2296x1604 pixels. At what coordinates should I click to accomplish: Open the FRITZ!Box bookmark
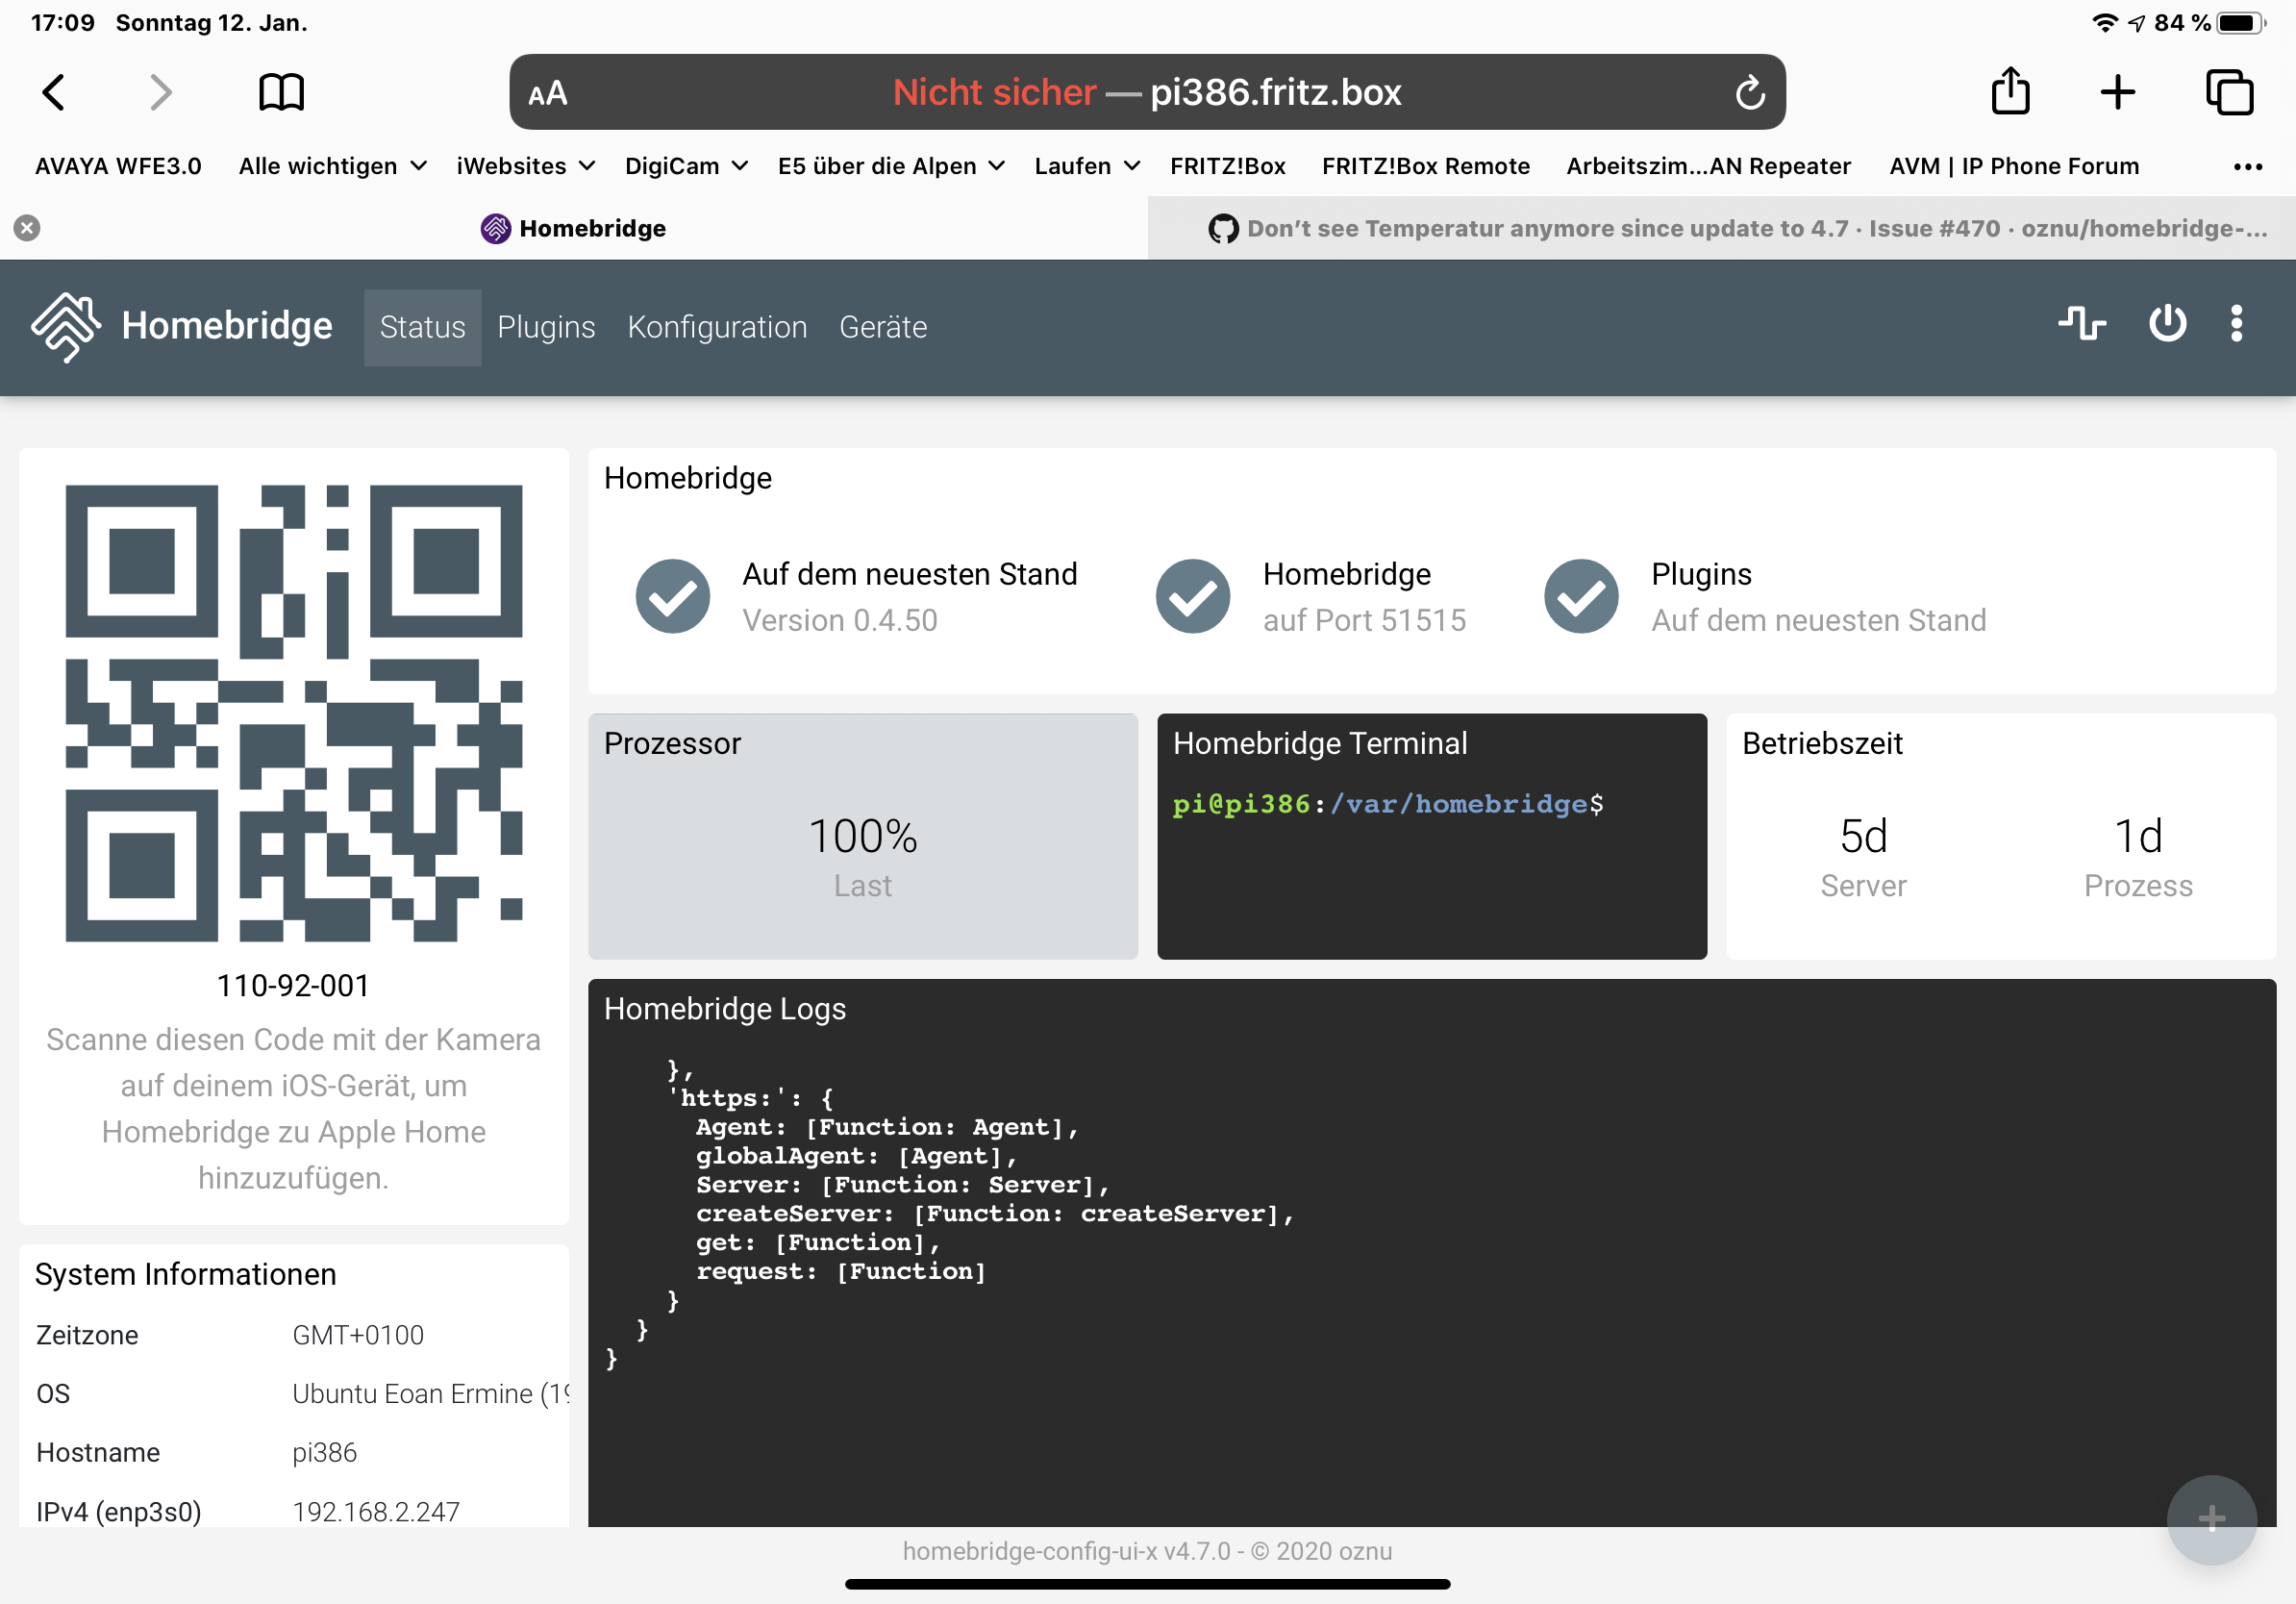click(1228, 166)
